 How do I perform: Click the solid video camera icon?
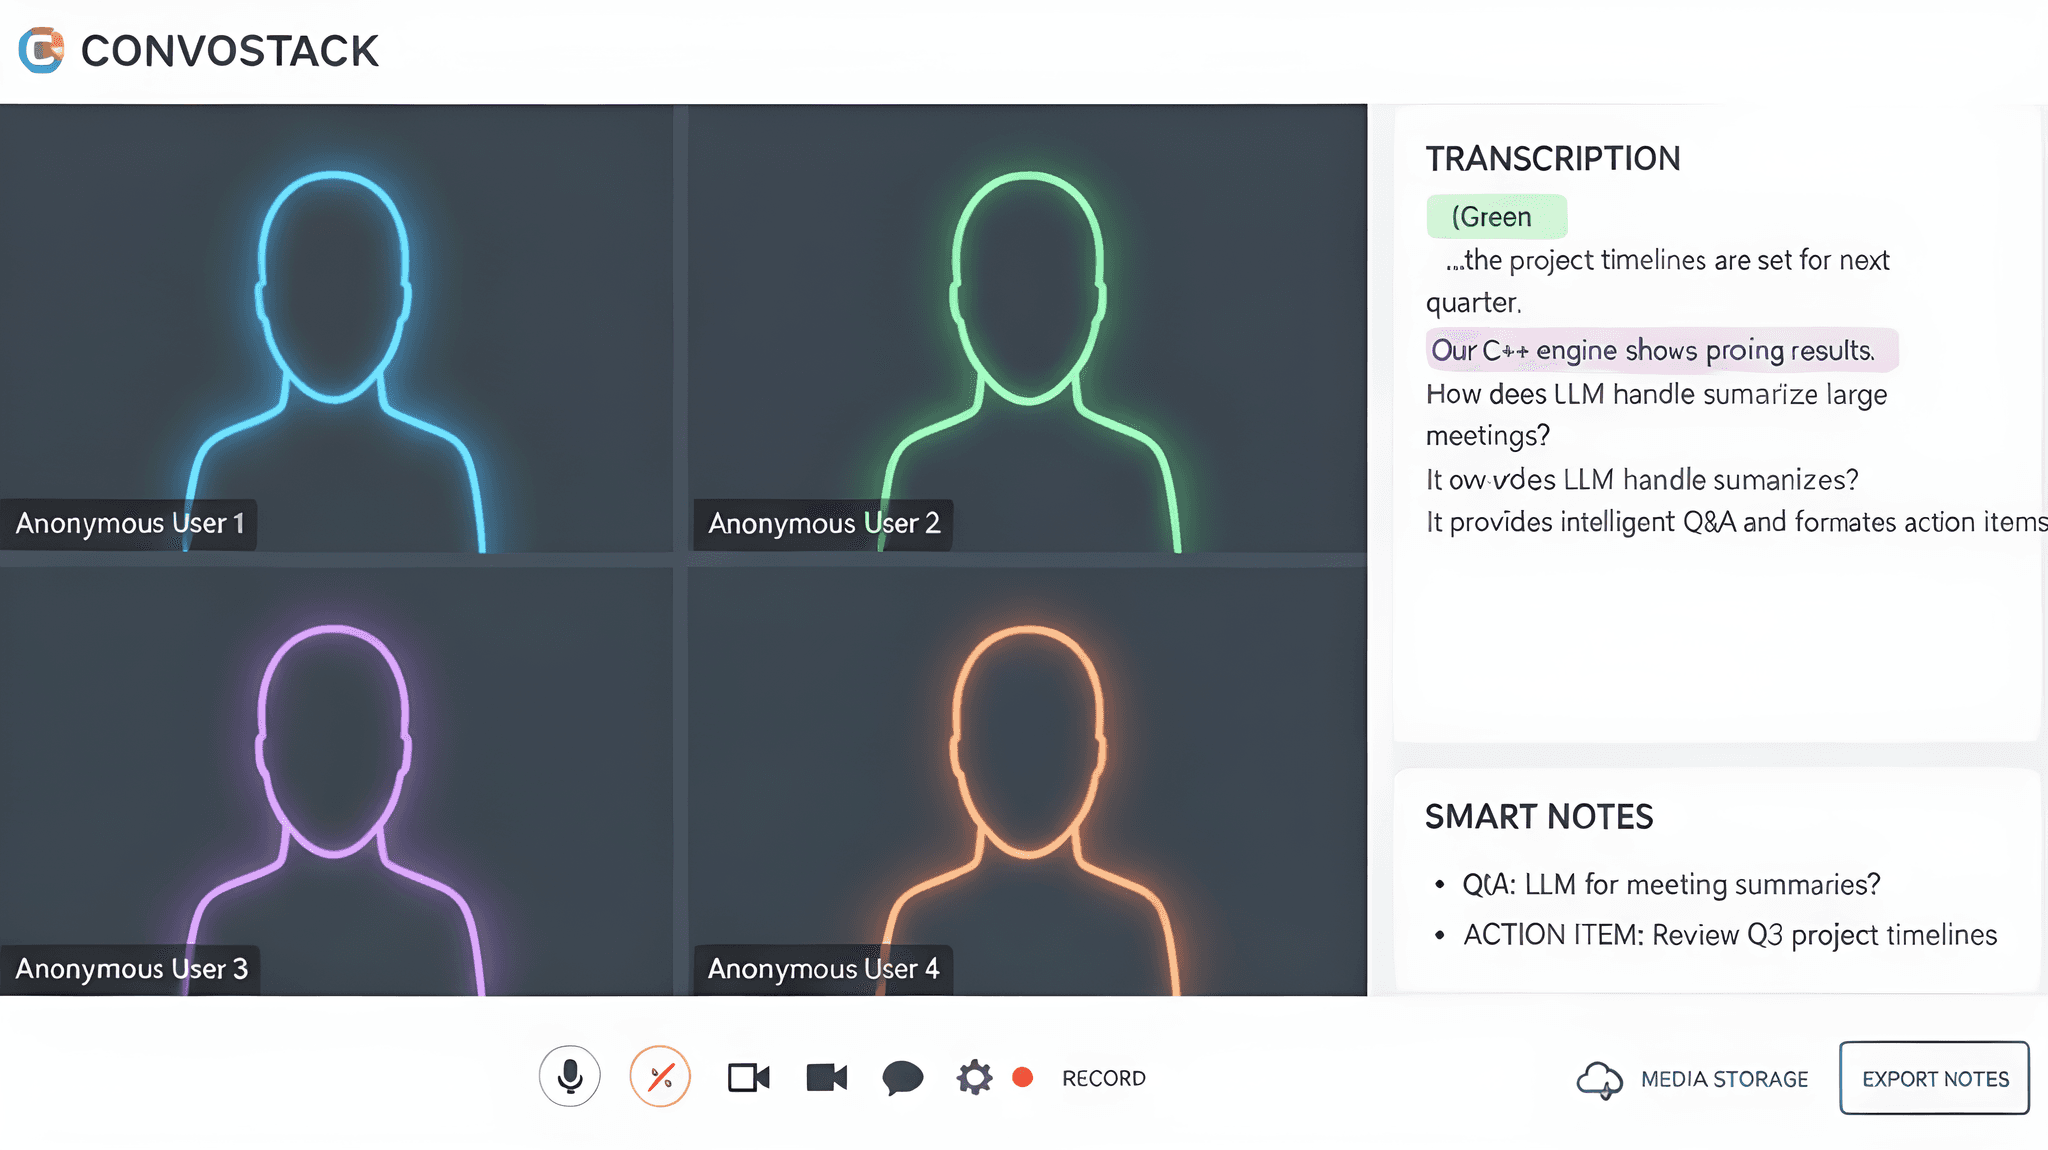point(827,1077)
